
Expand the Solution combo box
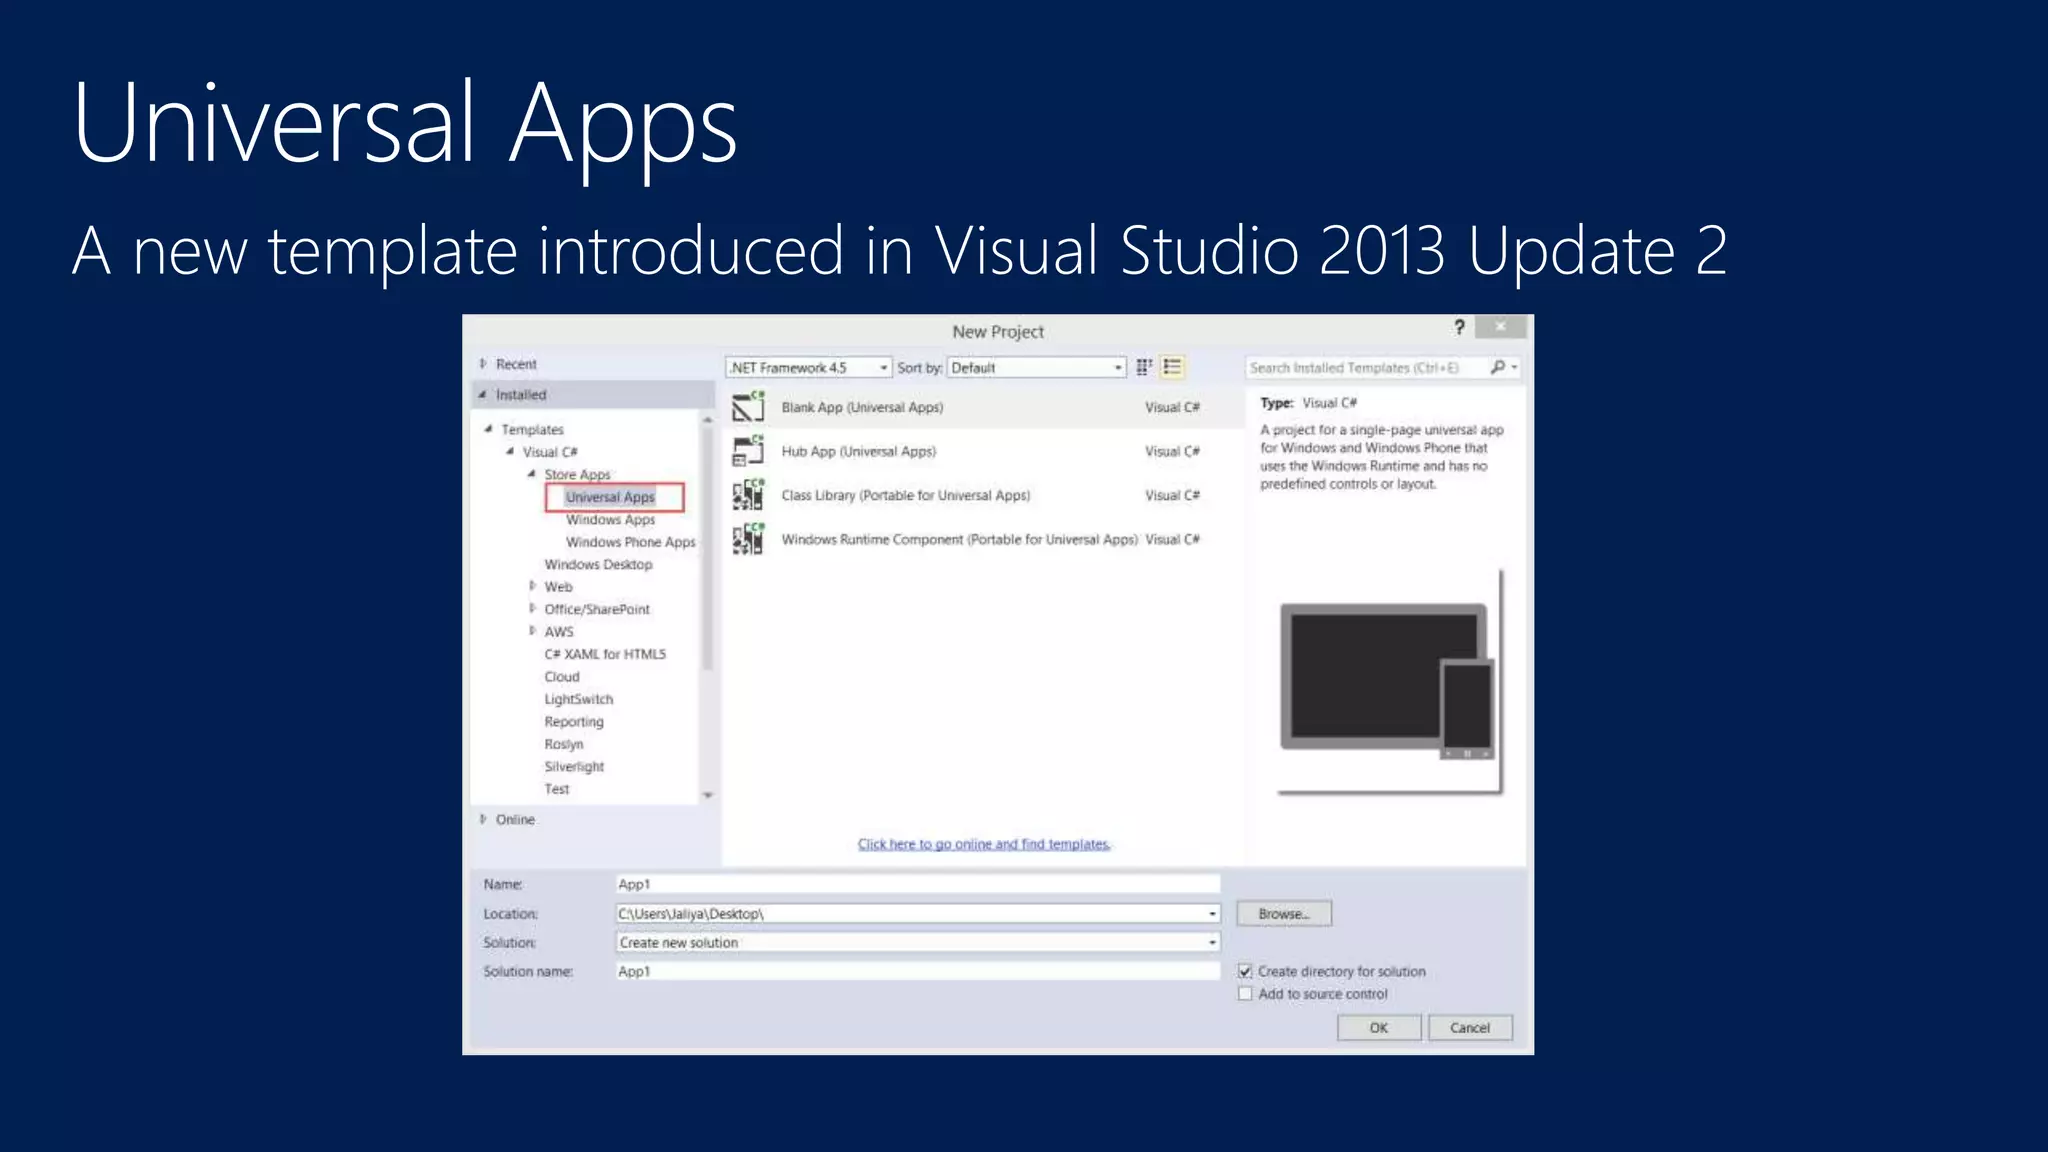point(1212,942)
